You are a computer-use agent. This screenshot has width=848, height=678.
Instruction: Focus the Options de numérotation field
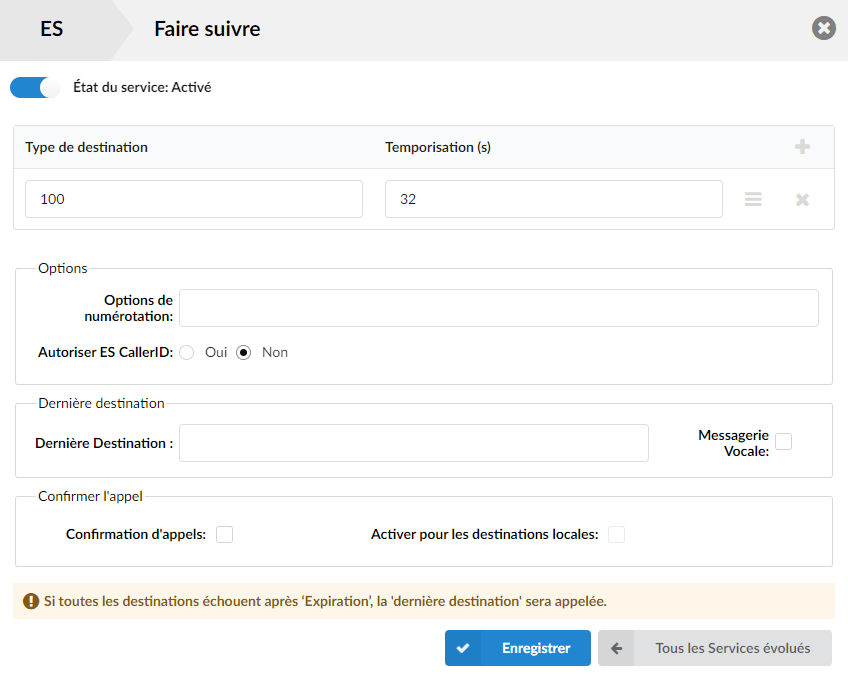click(x=499, y=308)
